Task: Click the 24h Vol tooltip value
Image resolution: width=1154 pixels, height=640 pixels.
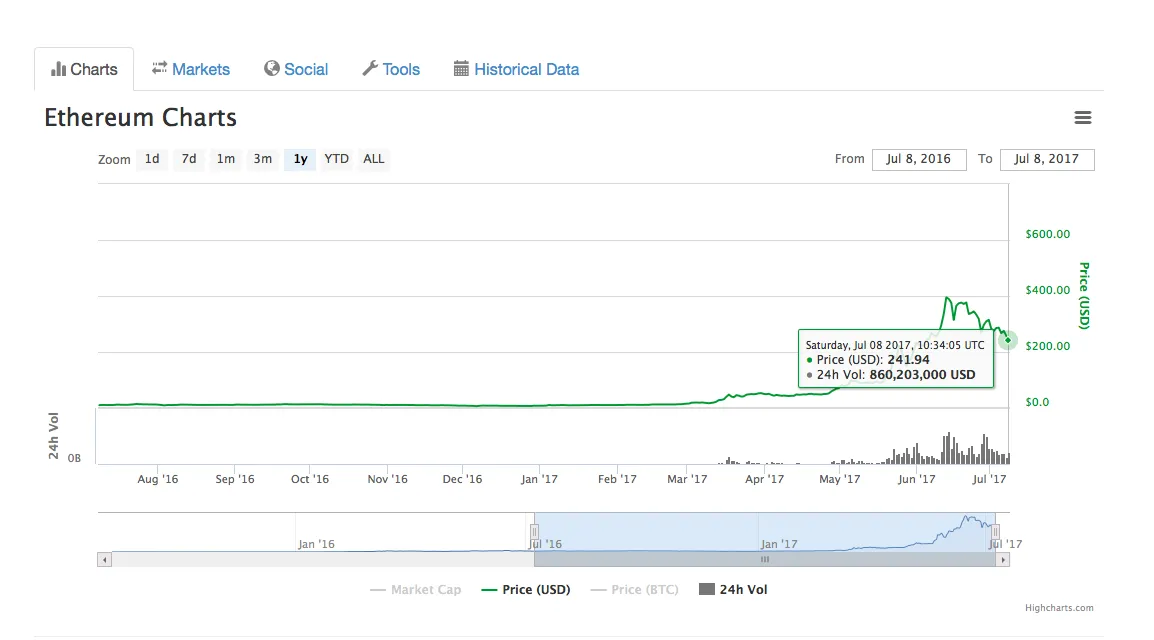Action: (922, 374)
